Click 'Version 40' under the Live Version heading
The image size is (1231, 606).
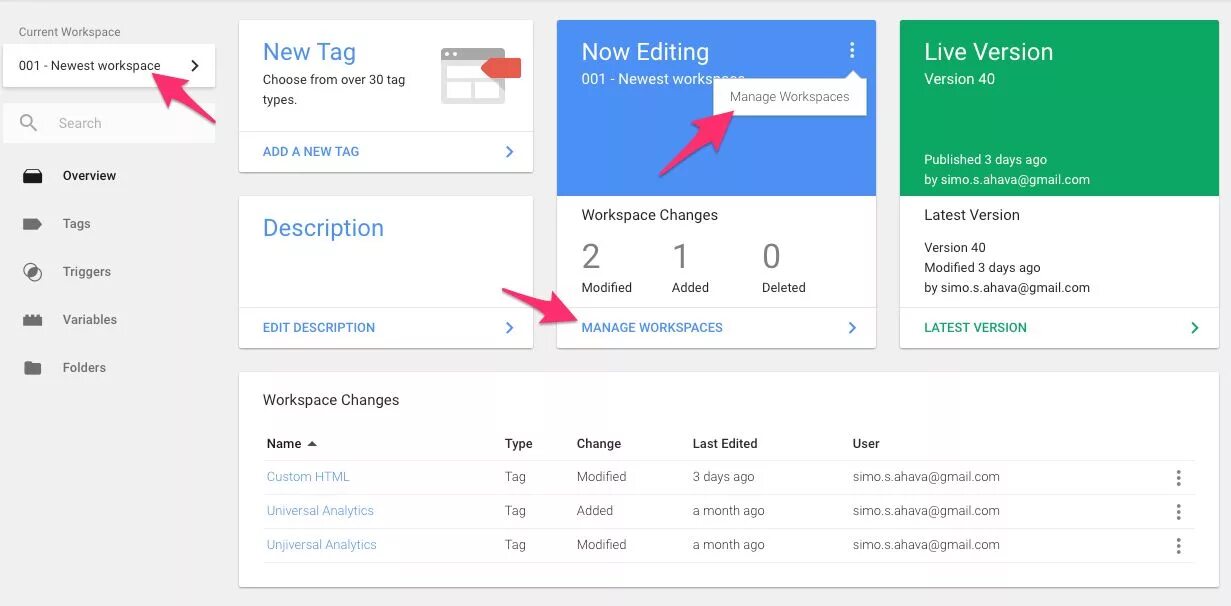pos(959,79)
